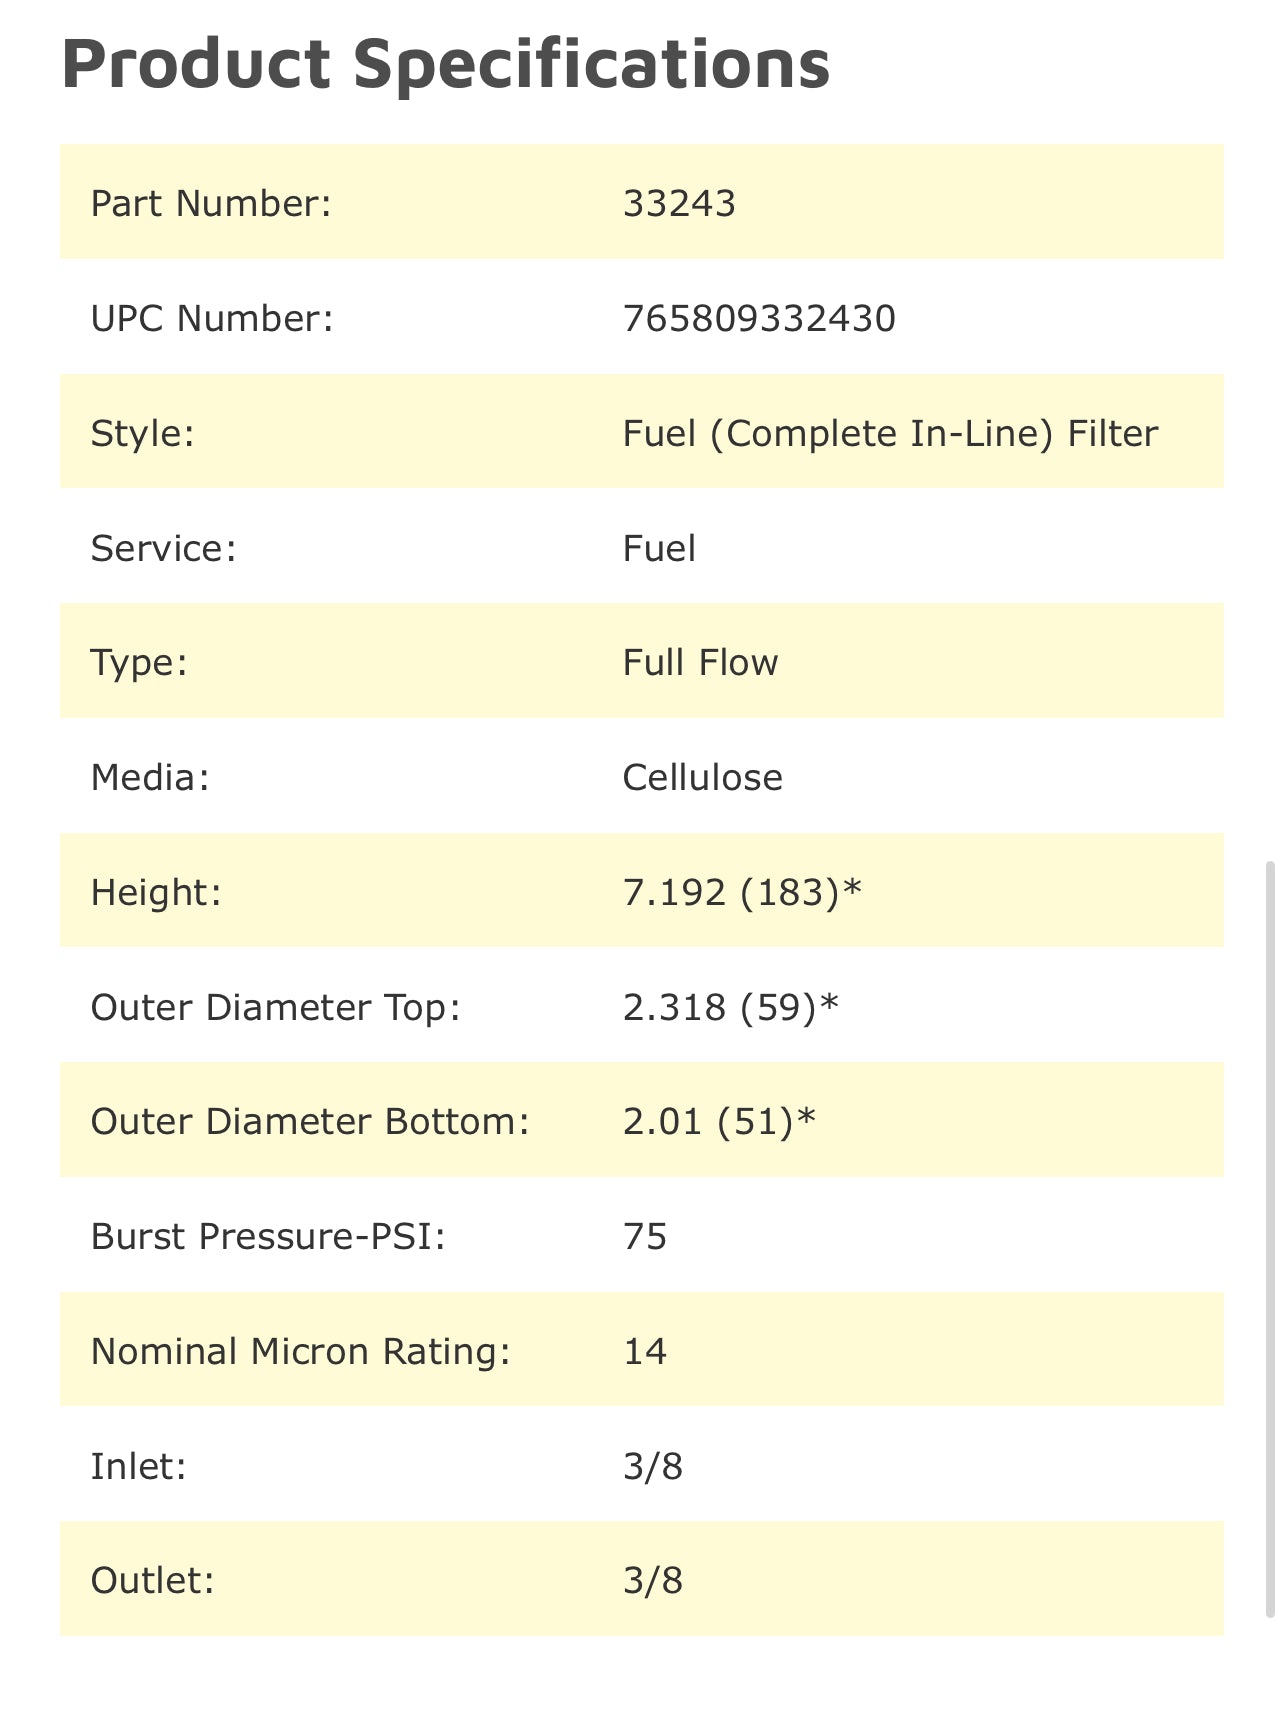1284x1717 pixels.
Task: Click part number value 33243
Action: pos(679,204)
